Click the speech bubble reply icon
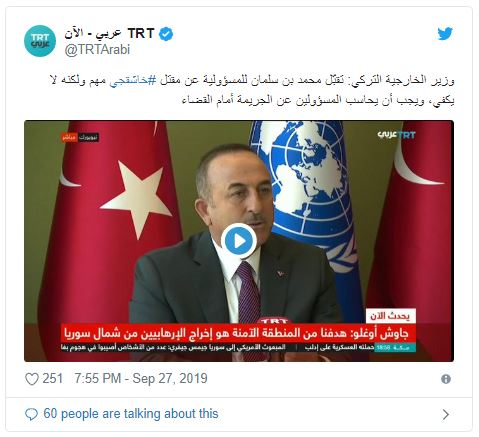This screenshot has height=437, width=479. [x=32, y=414]
